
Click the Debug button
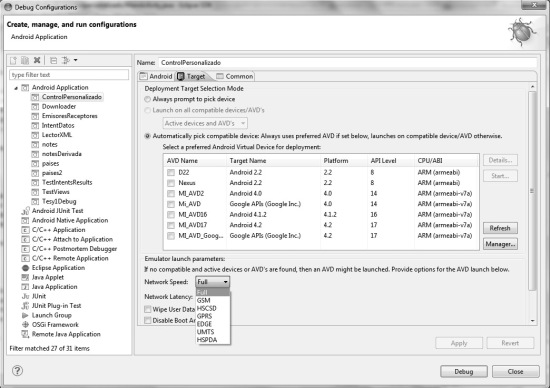click(464, 372)
